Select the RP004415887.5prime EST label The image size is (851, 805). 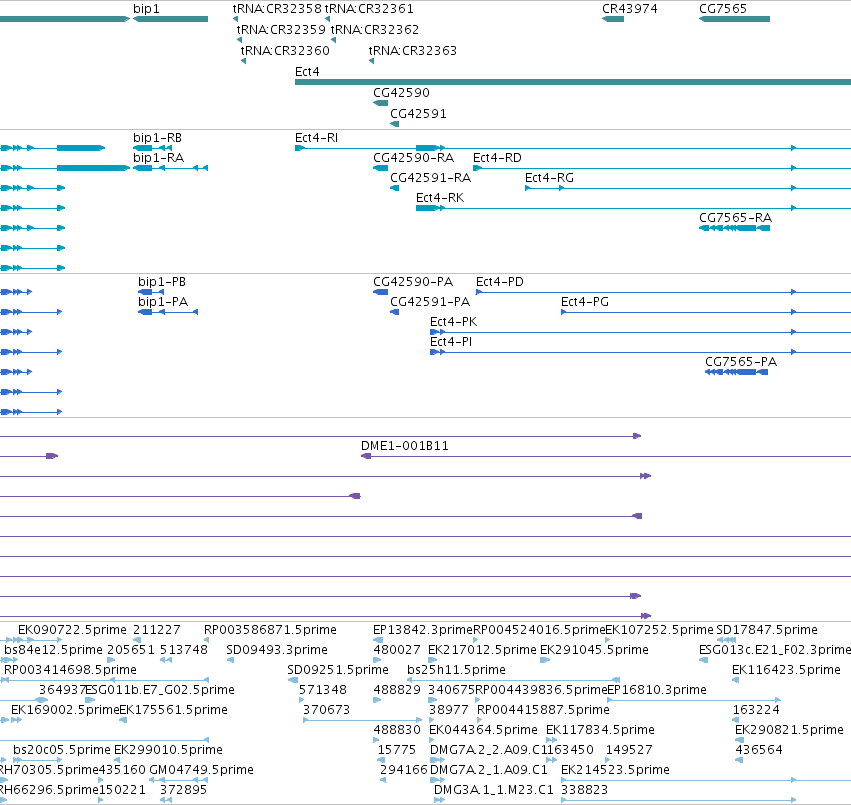click(543, 710)
